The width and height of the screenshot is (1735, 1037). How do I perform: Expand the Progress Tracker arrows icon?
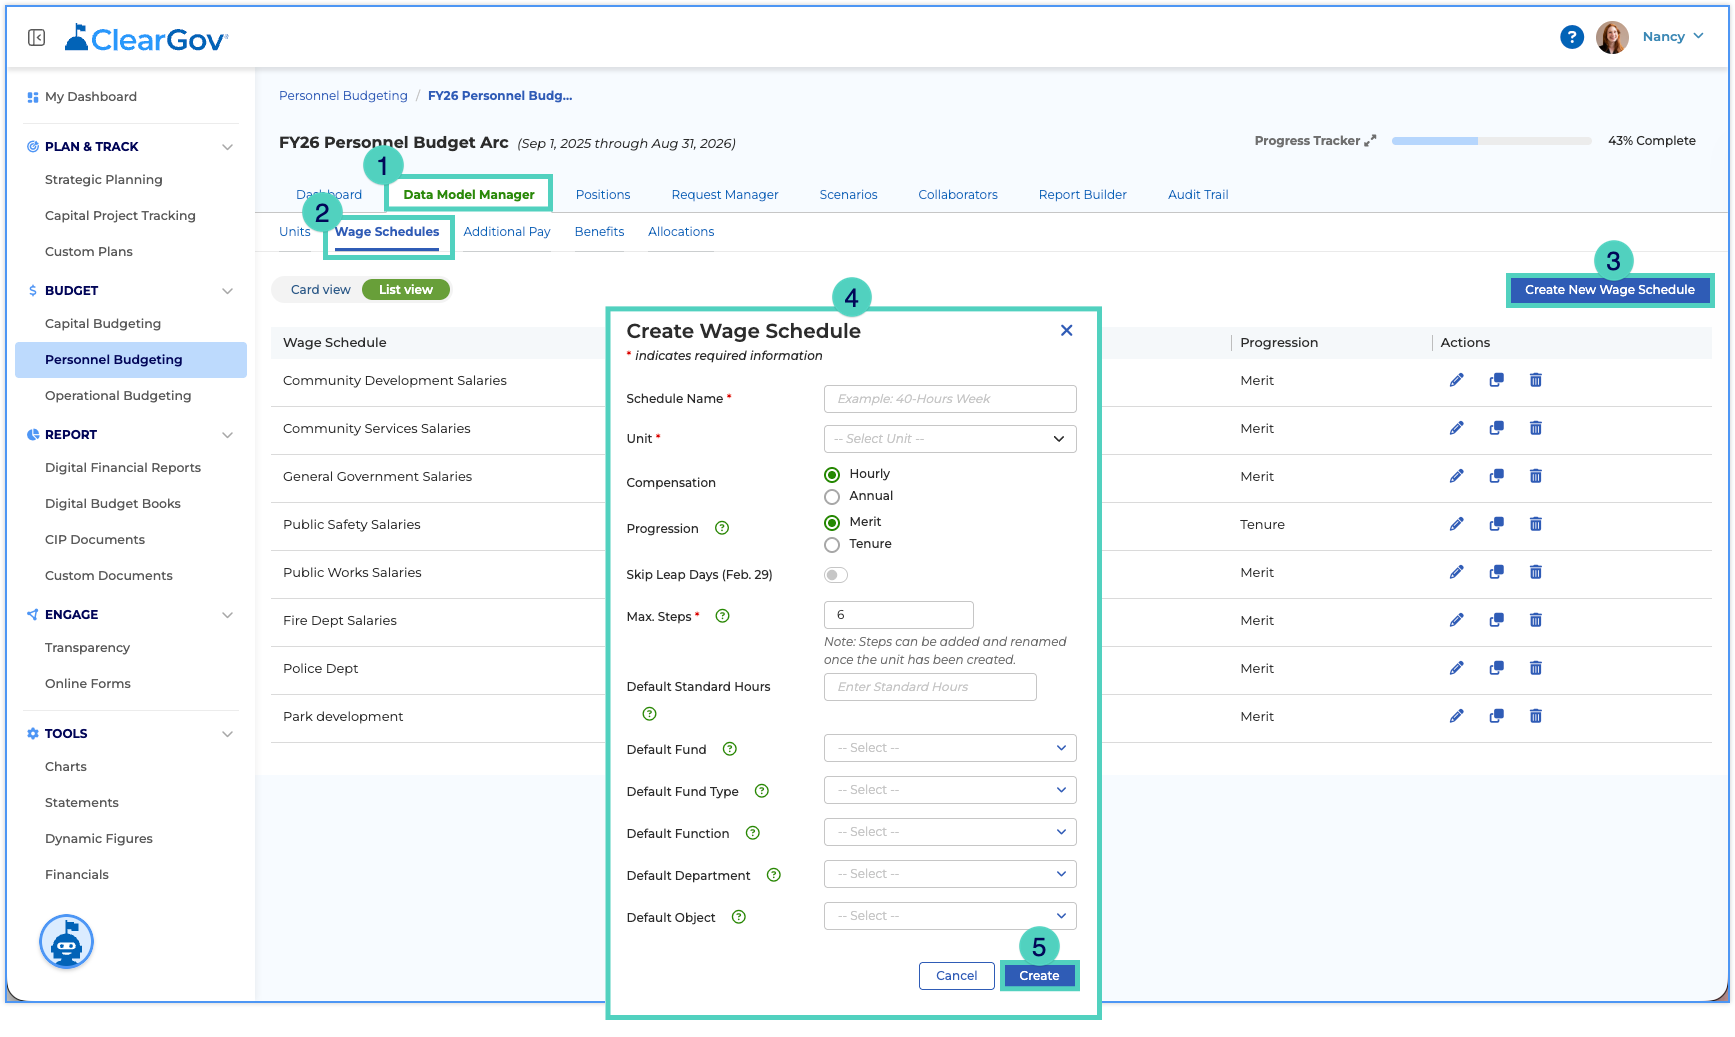coord(1370,141)
